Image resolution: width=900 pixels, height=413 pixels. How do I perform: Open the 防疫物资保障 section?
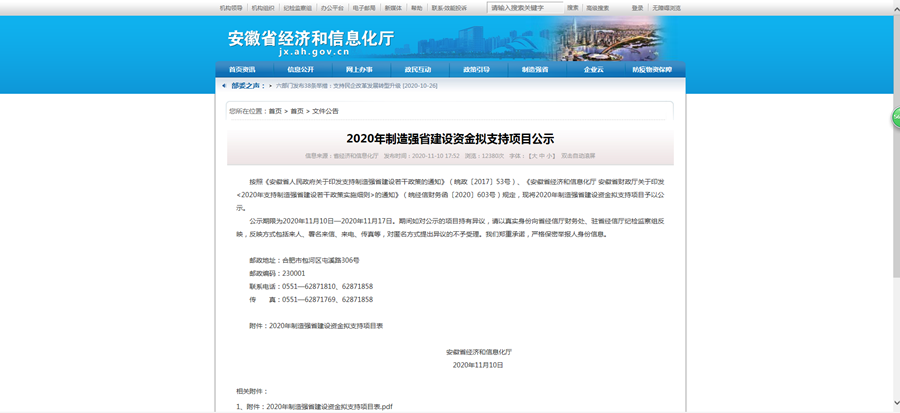coord(652,69)
